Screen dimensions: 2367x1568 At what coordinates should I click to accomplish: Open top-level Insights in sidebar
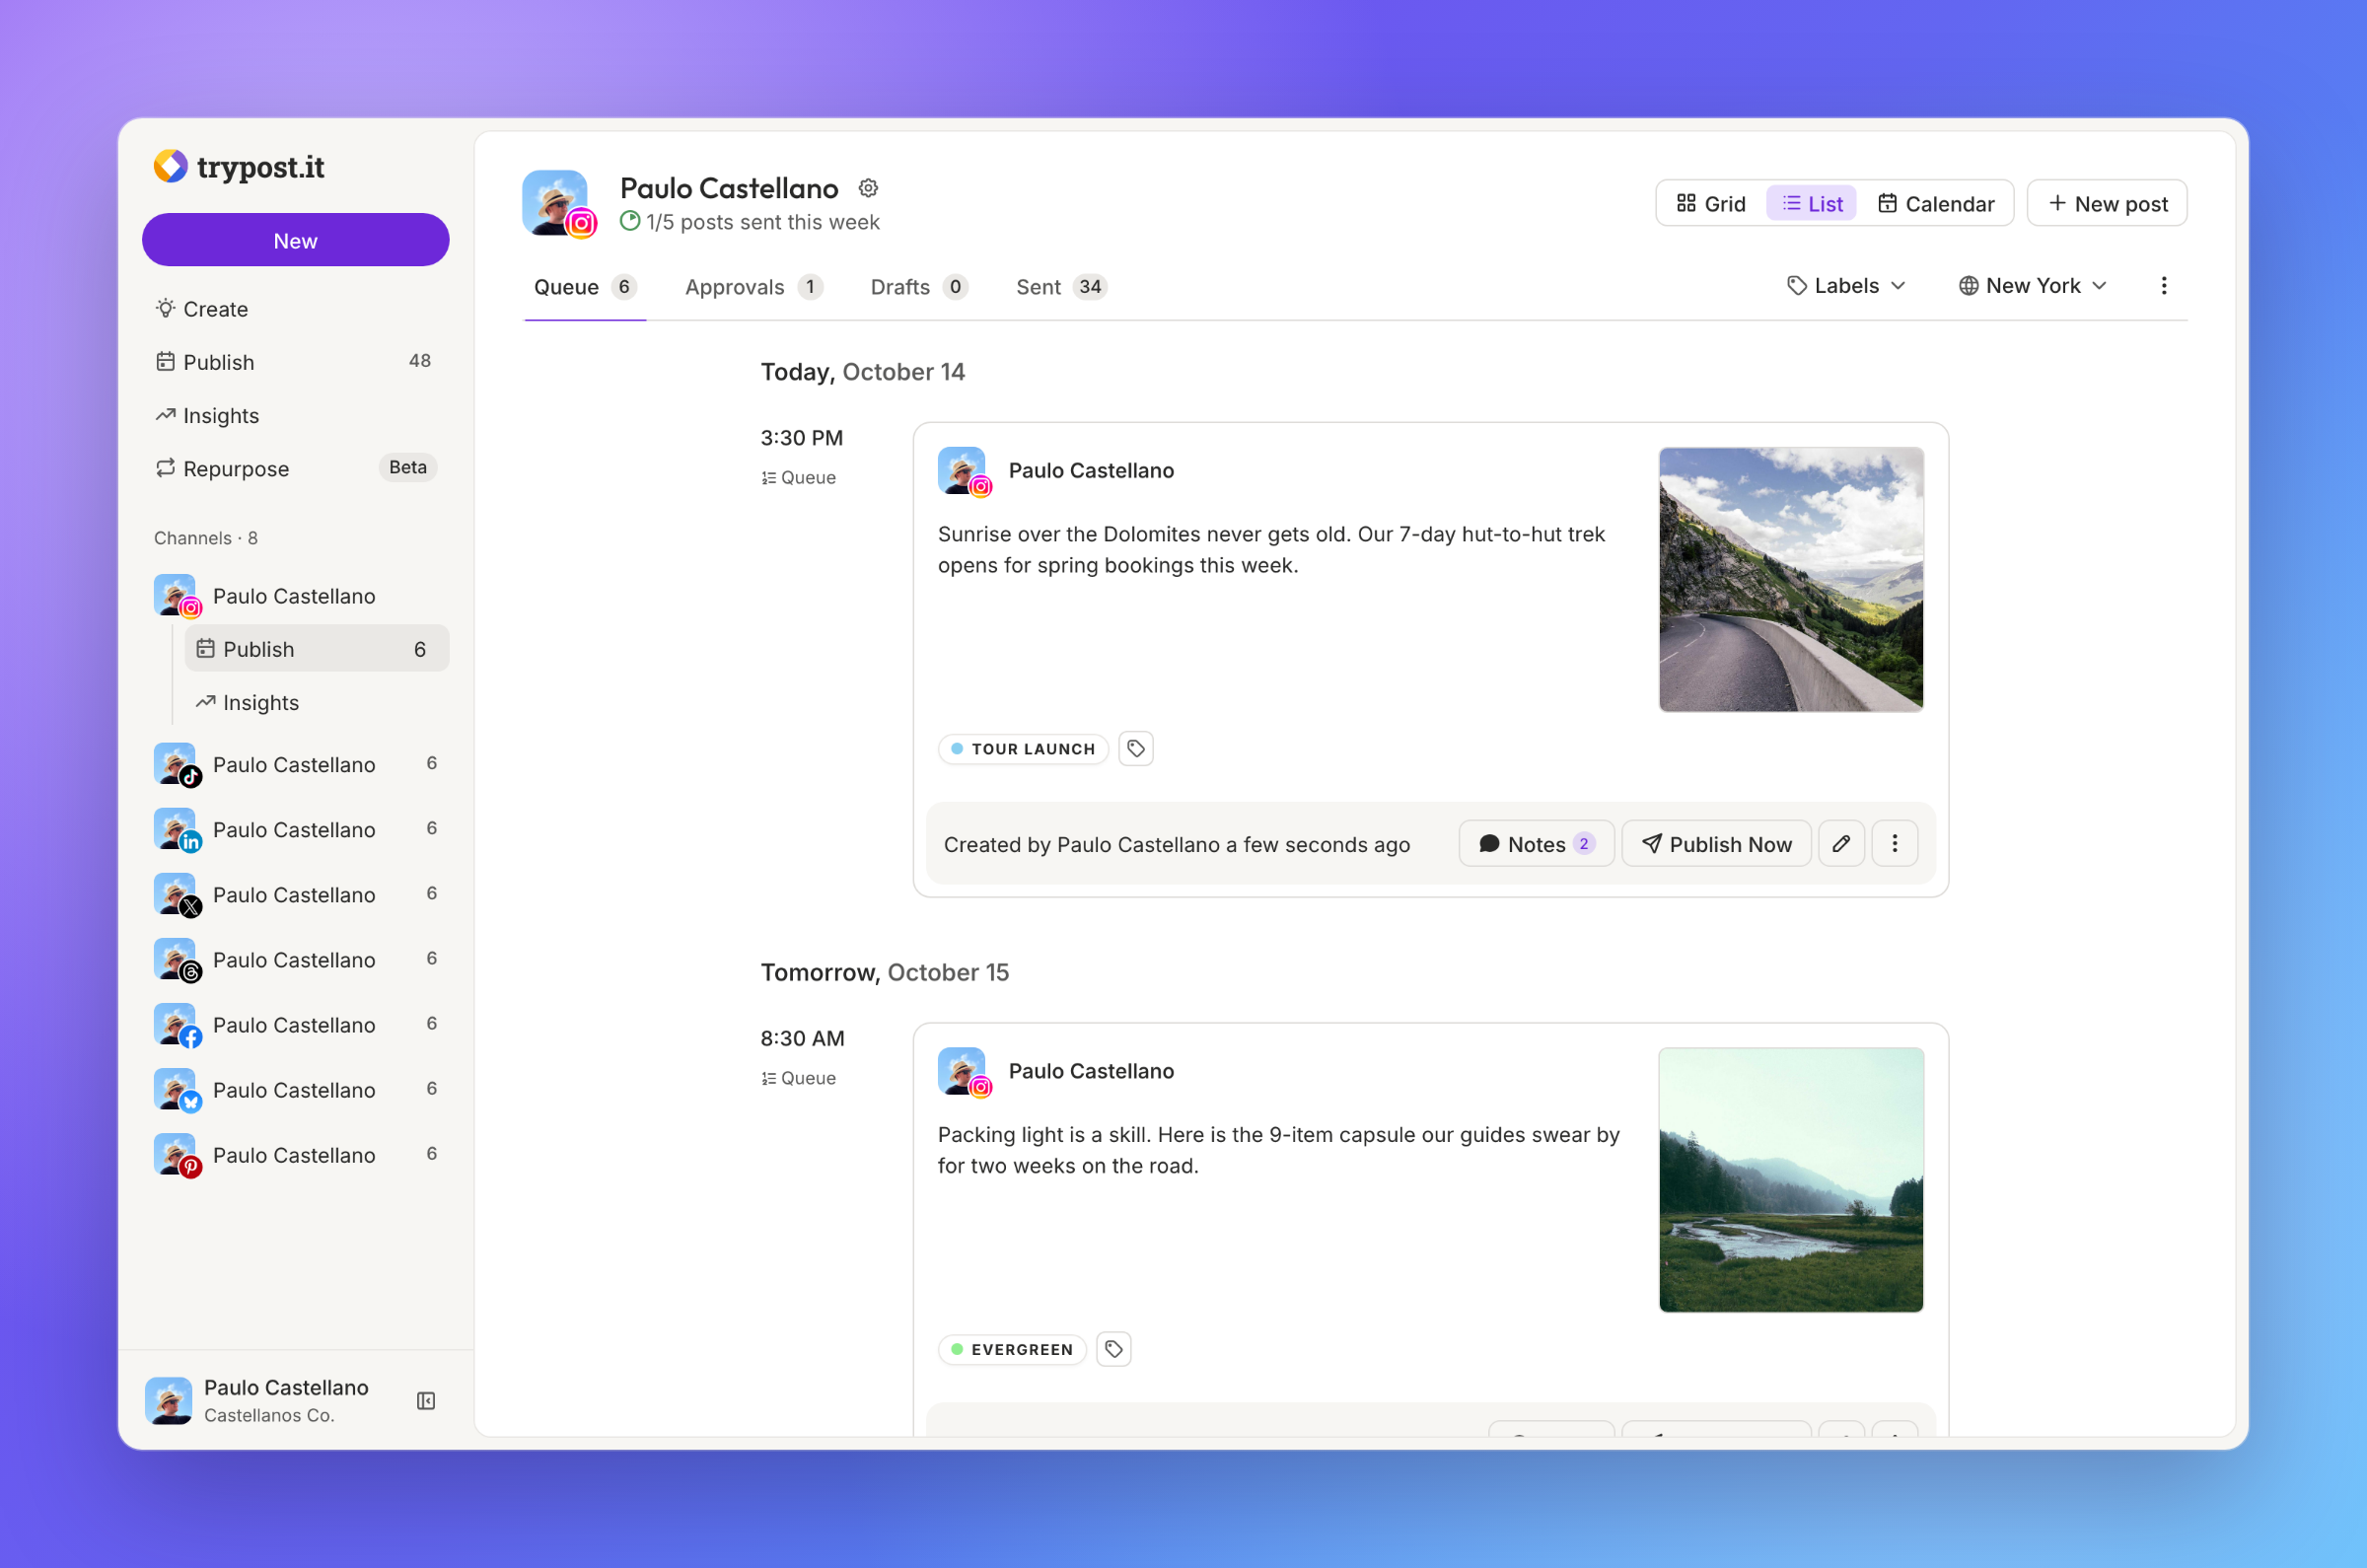point(296,416)
